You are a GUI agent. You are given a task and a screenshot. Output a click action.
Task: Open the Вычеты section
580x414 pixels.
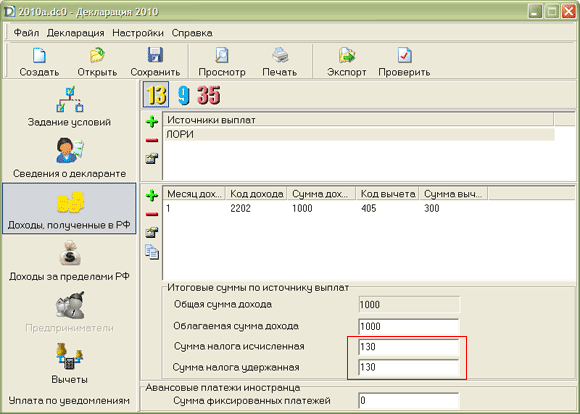(70, 364)
